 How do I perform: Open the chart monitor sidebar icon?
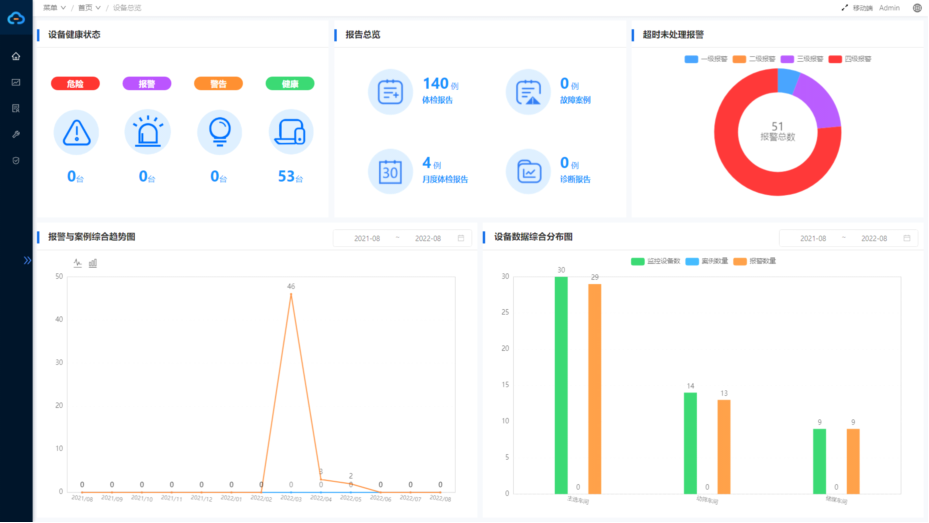(16, 82)
